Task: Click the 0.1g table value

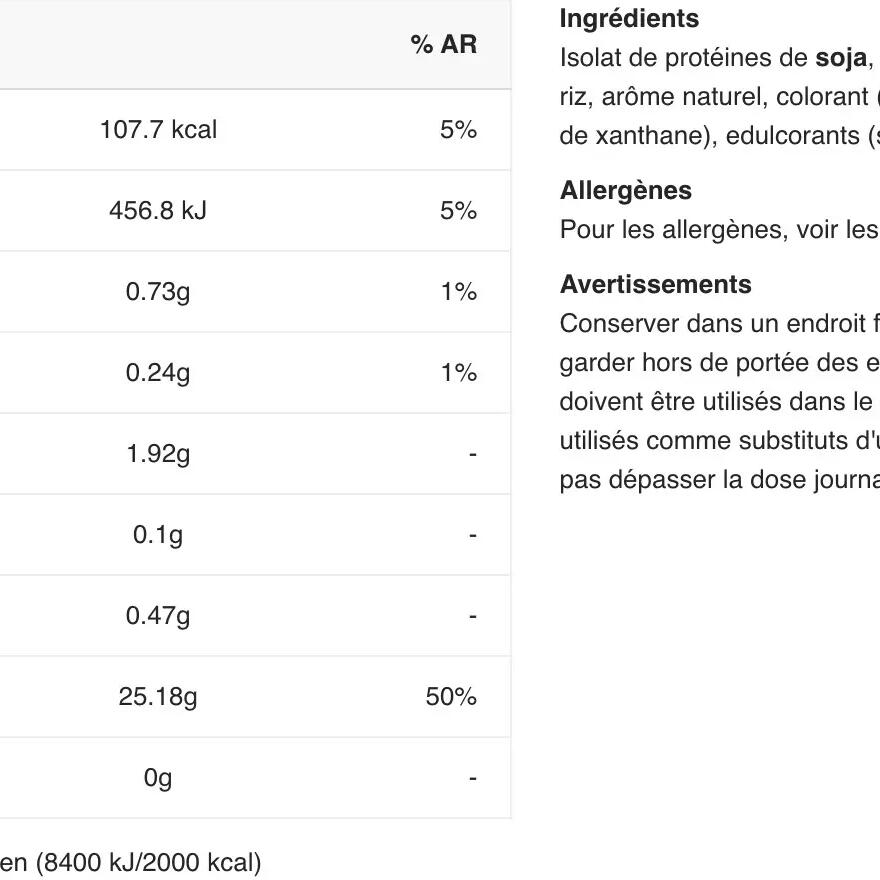Action: coord(158,535)
